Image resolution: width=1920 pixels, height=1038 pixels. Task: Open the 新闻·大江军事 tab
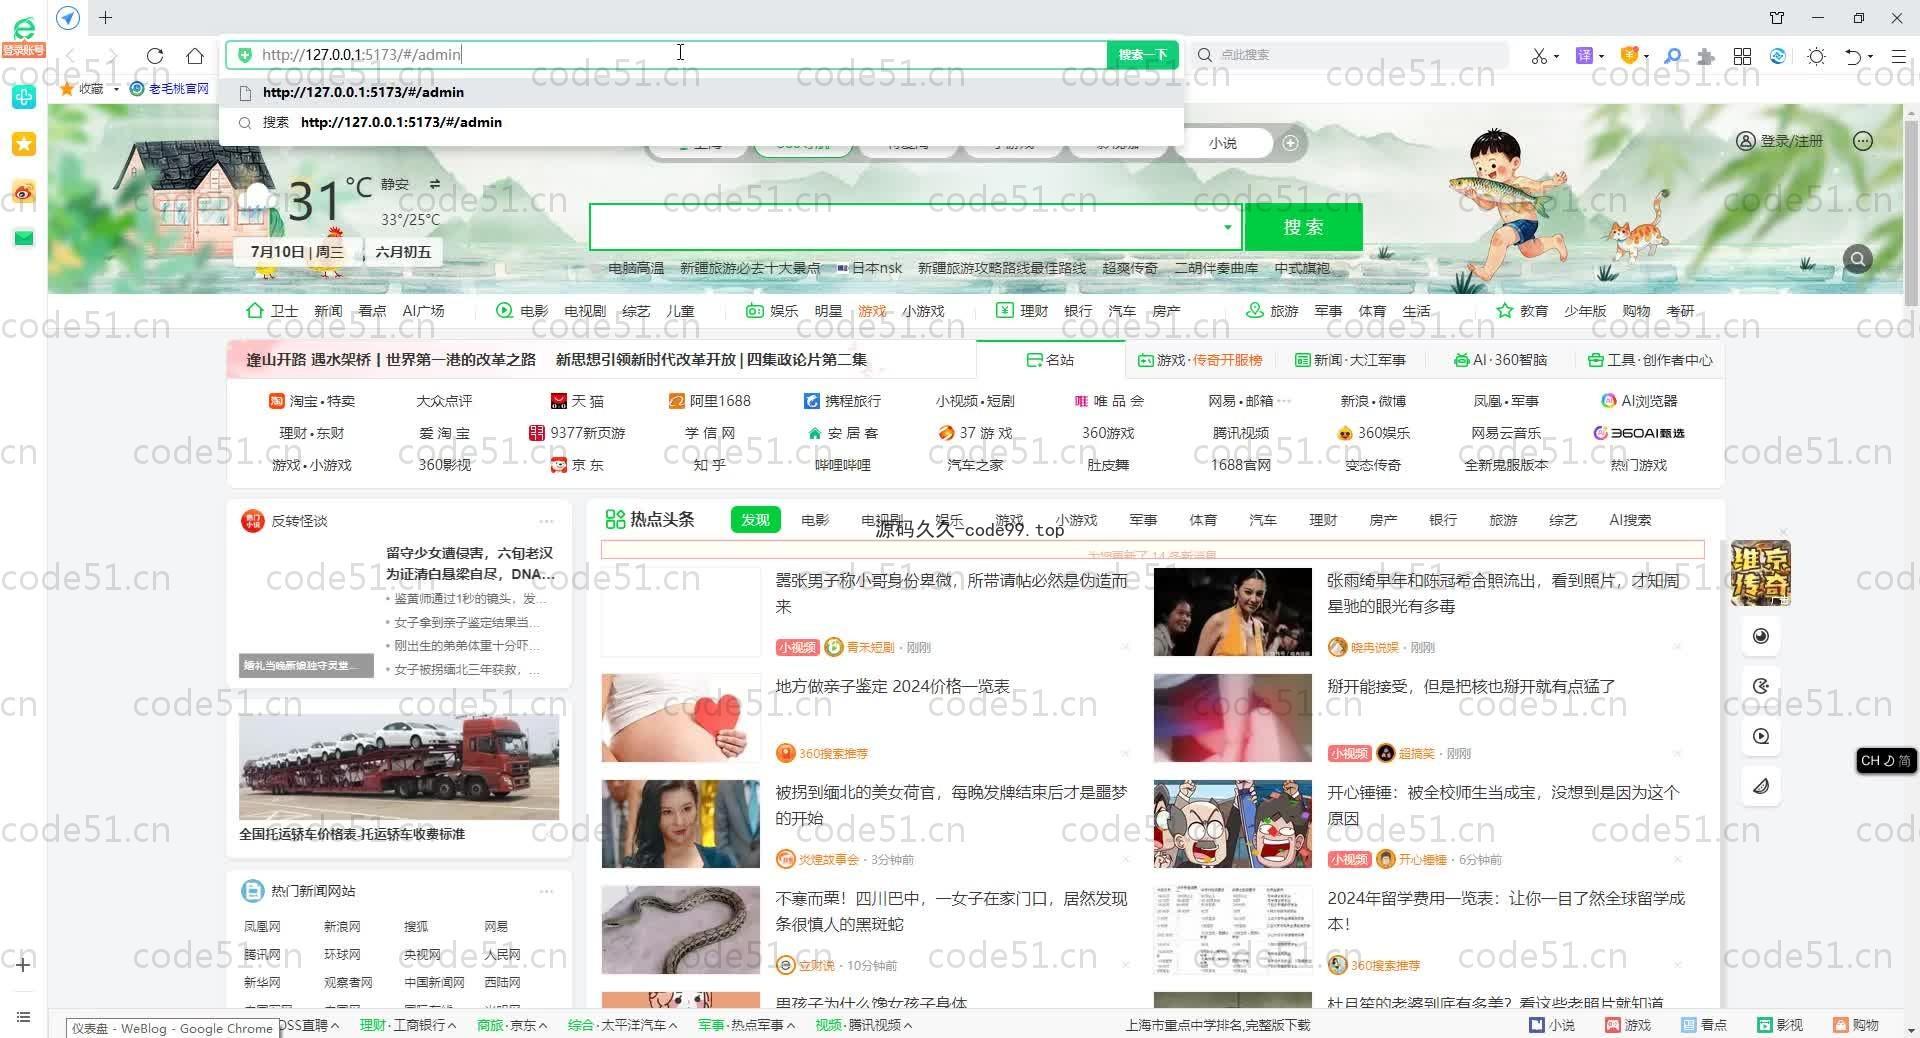tap(1350, 360)
